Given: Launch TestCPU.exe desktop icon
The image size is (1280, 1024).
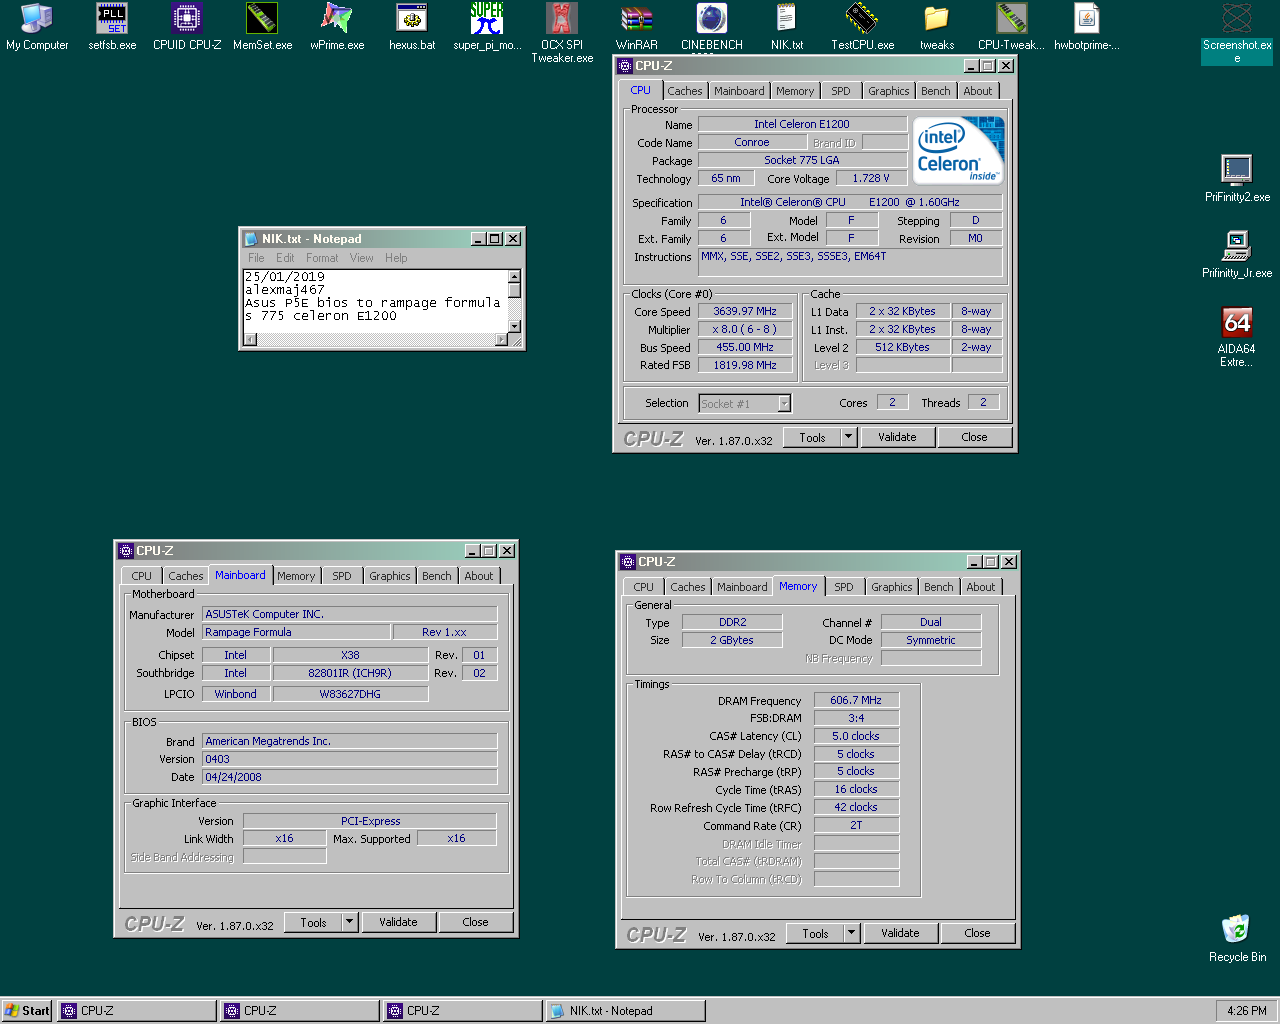Looking at the screenshot, I should pos(862,27).
